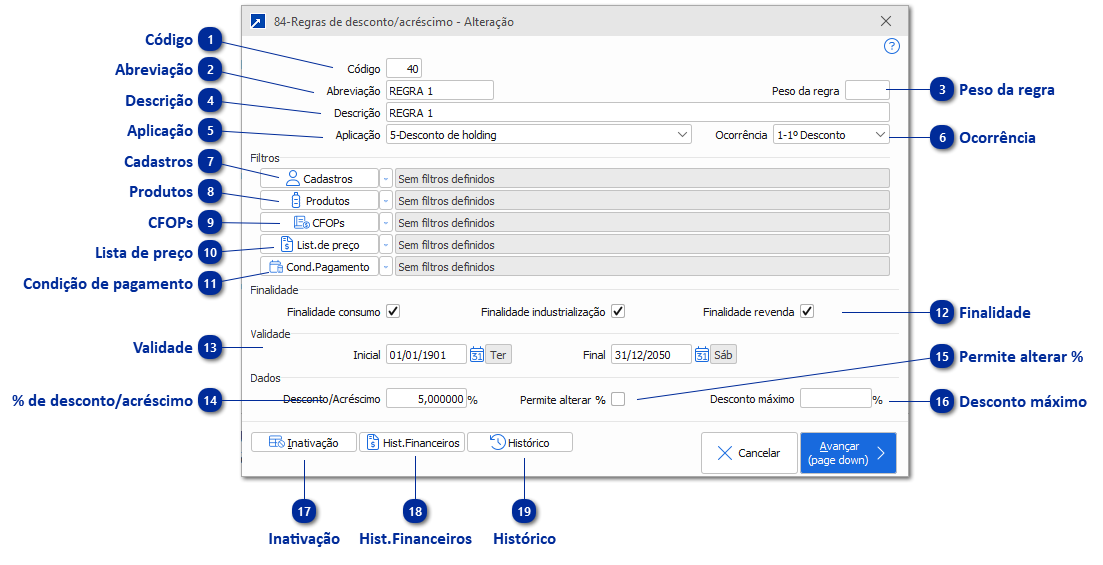Open the Produtos filter button
The image size is (1103, 565).
(x=319, y=201)
